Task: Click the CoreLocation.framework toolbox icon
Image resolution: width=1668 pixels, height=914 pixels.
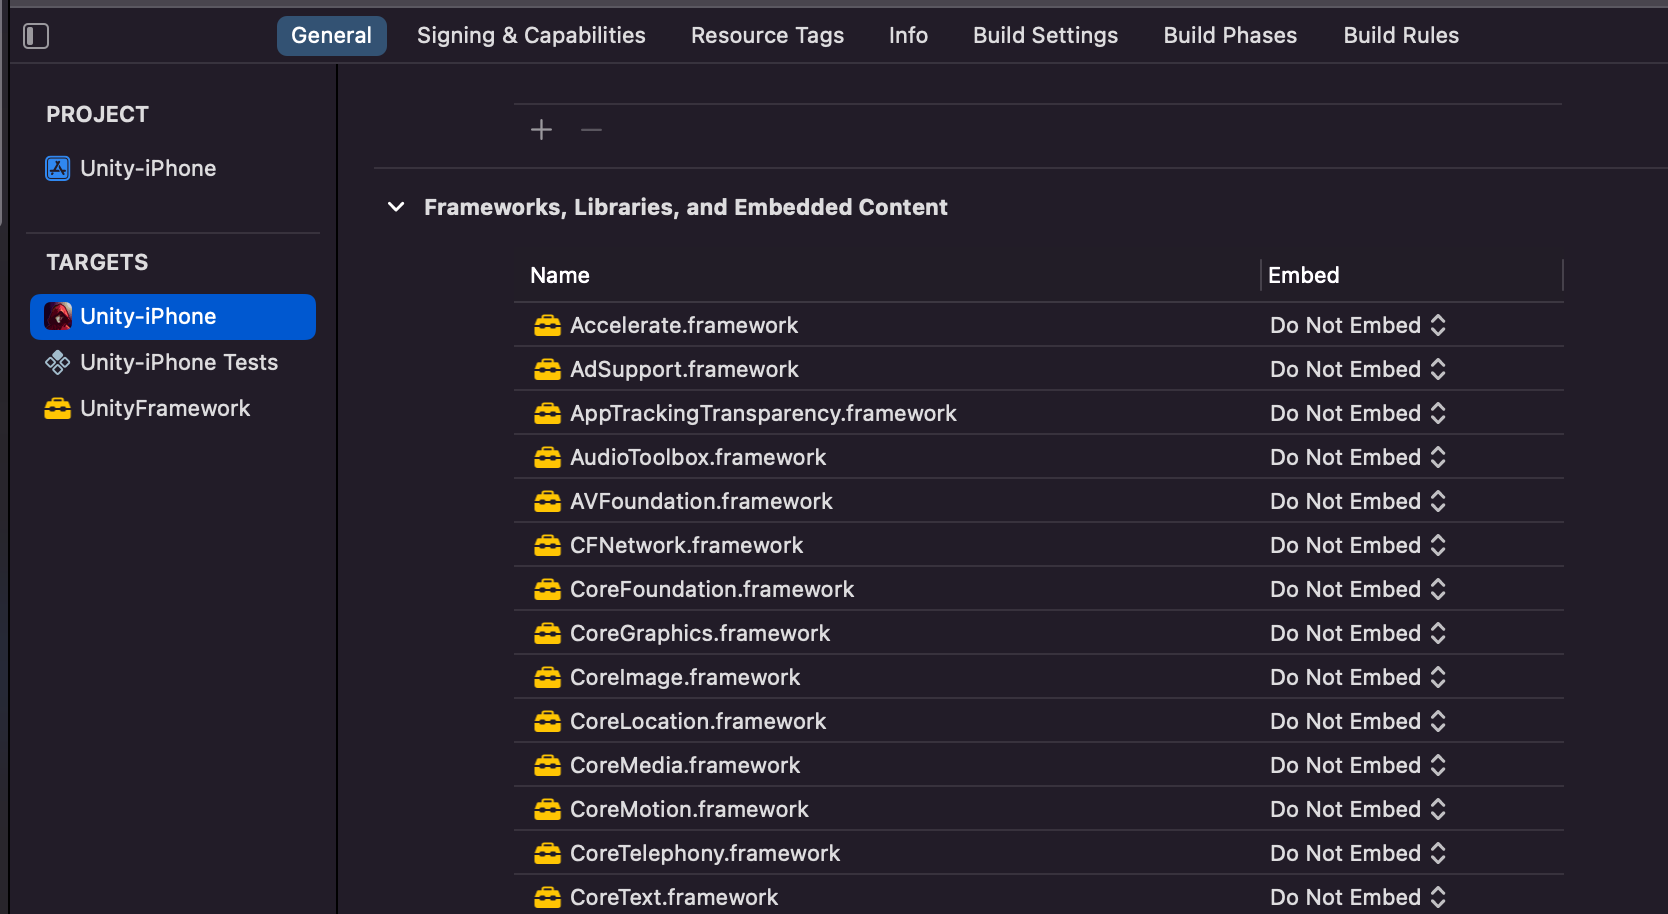Action: pyautogui.click(x=547, y=721)
